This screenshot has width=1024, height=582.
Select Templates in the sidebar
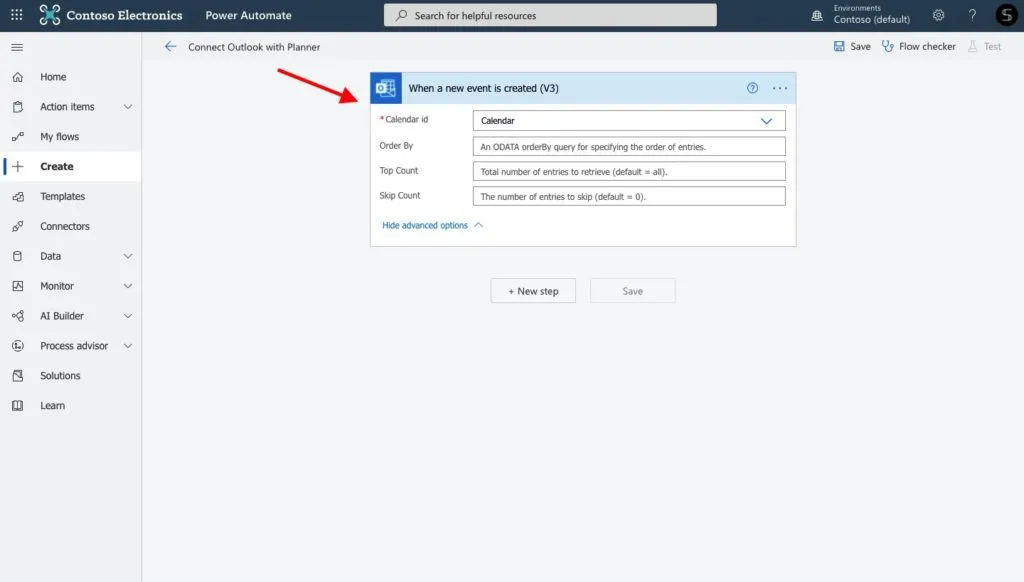coord(63,197)
